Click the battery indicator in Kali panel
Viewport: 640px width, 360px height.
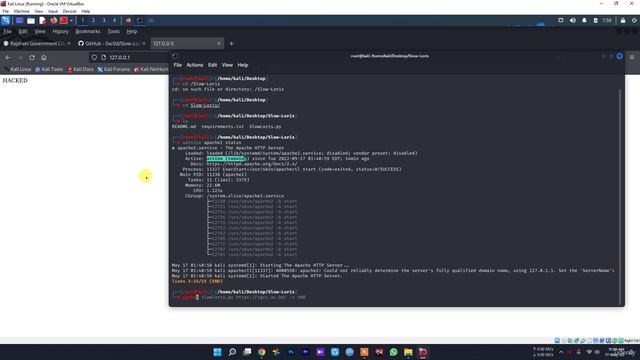point(595,20)
